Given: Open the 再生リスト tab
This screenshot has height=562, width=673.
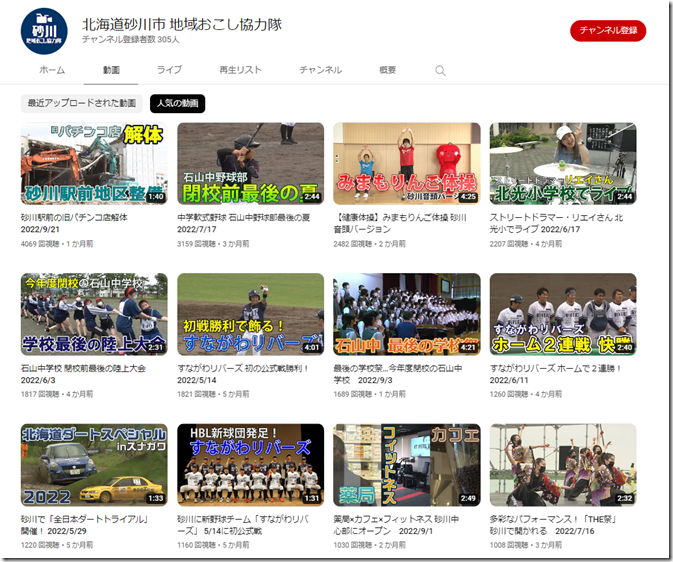Looking at the screenshot, I should (x=240, y=70).
